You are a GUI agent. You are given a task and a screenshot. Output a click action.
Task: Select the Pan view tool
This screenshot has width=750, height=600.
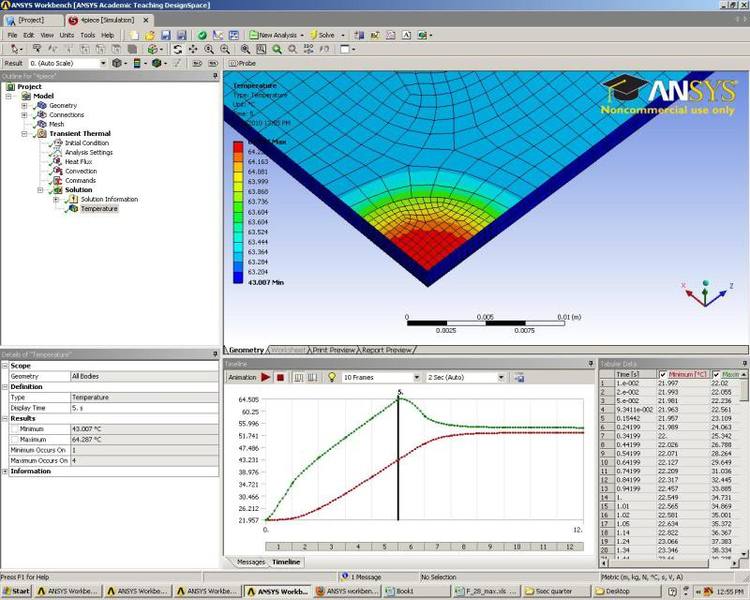pyautogui.click(x=193, y=49)
